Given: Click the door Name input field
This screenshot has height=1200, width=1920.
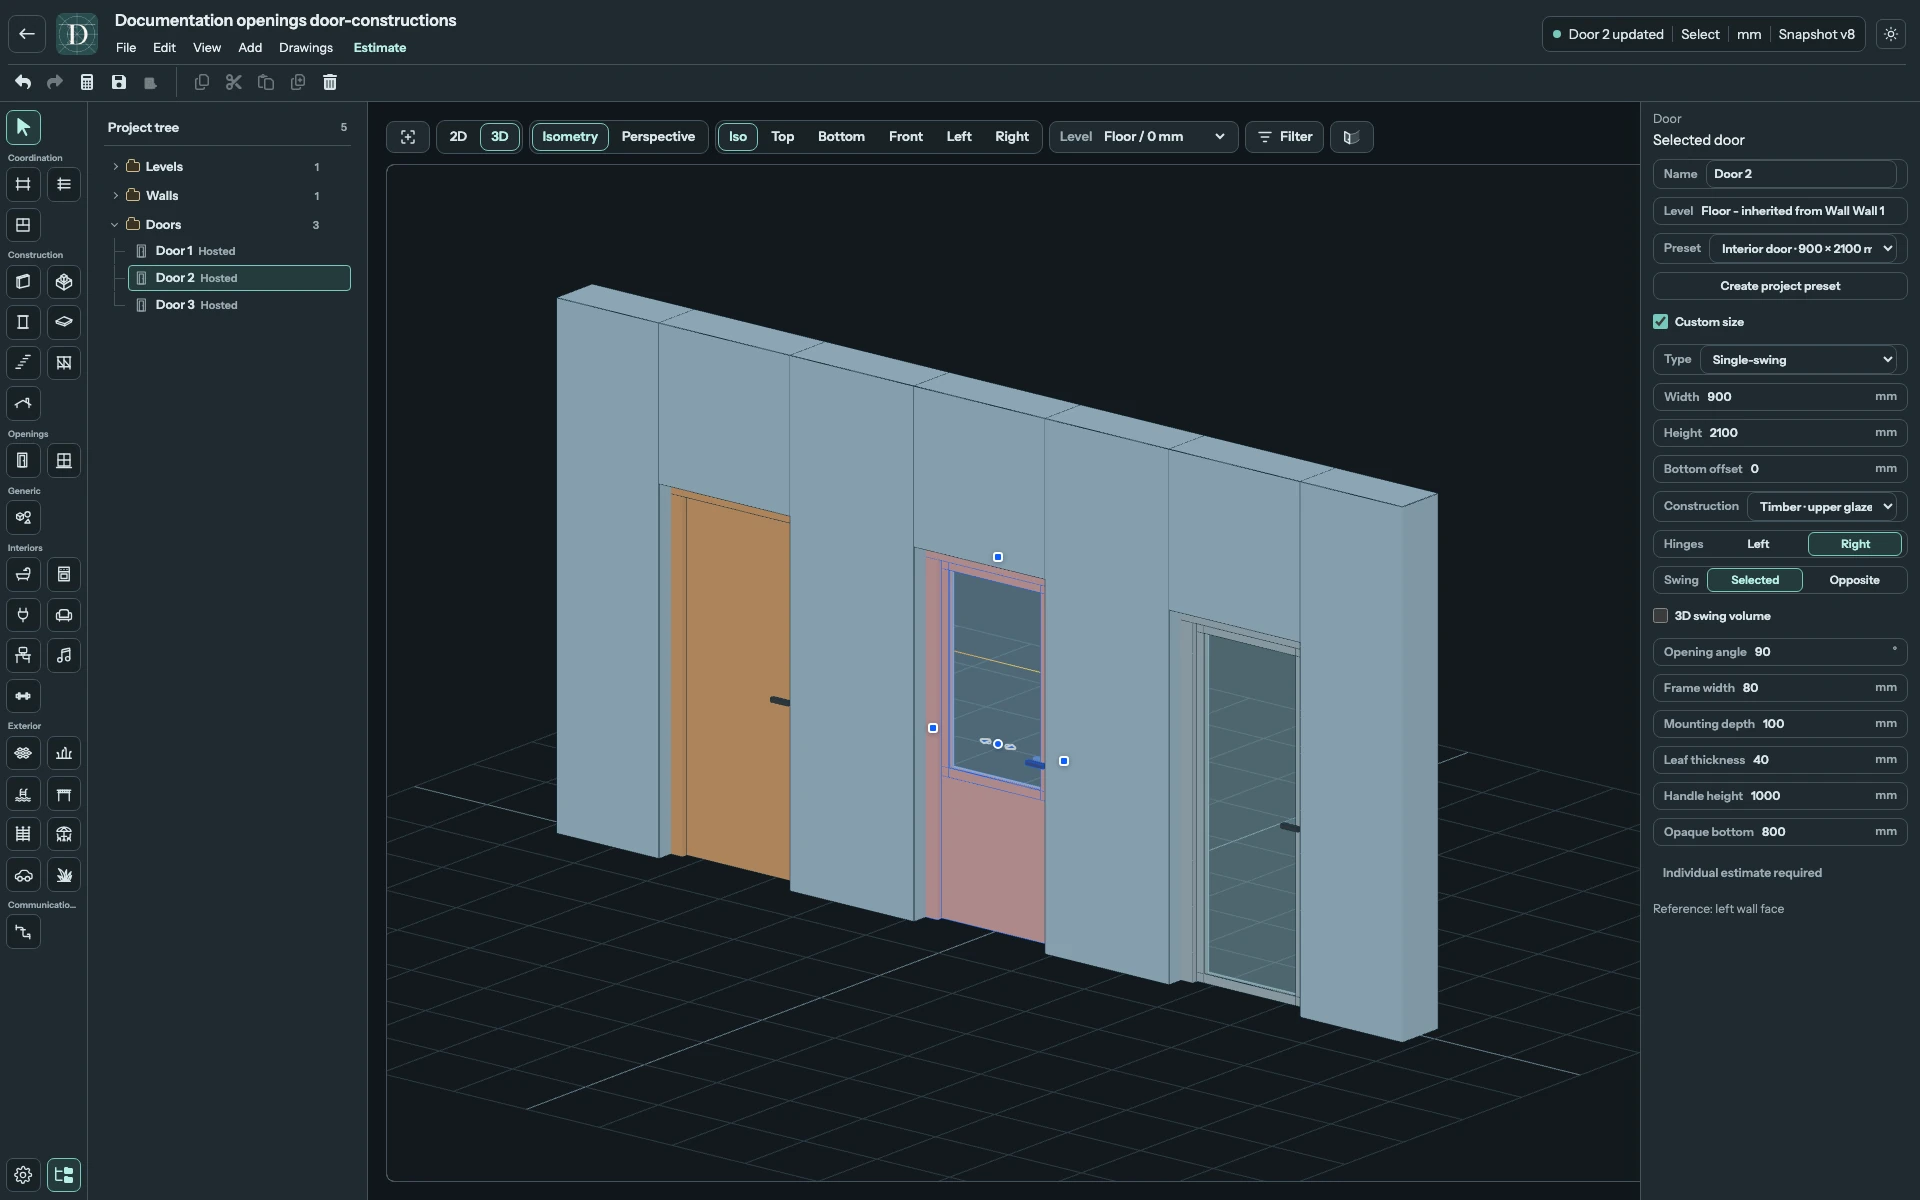Looking at the screenshot, I should point(1801,174).
